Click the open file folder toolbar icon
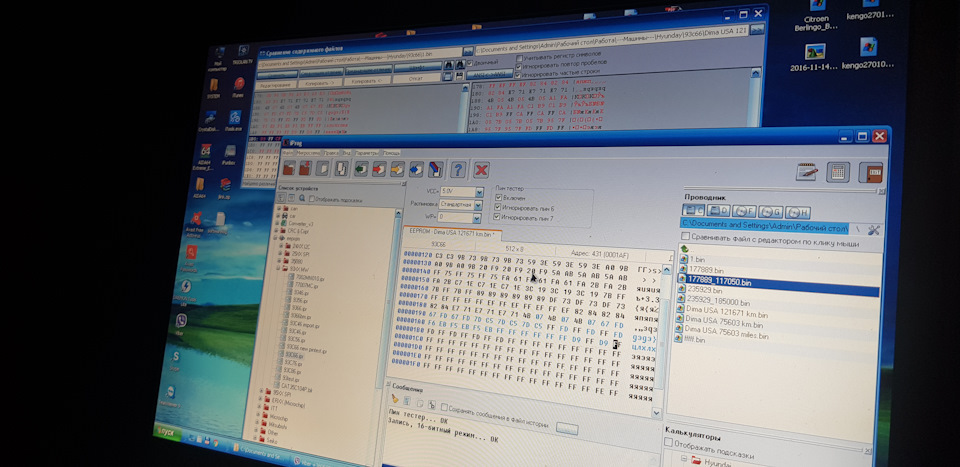Image resolution: width=960 pixels, height=467 pixels. [289, 168]
